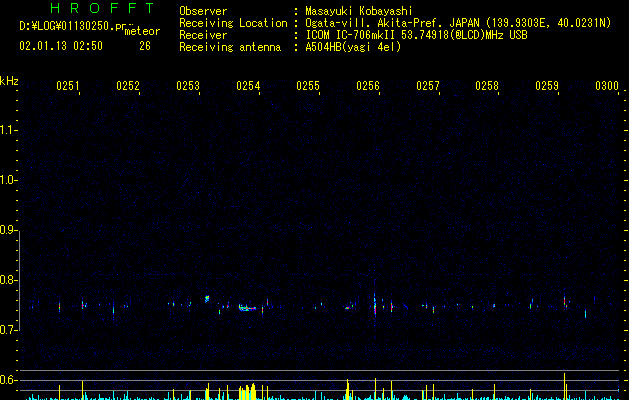Click the 'Receiving Location' label
The width and height of the screenshot is (629, 400).
233,23
